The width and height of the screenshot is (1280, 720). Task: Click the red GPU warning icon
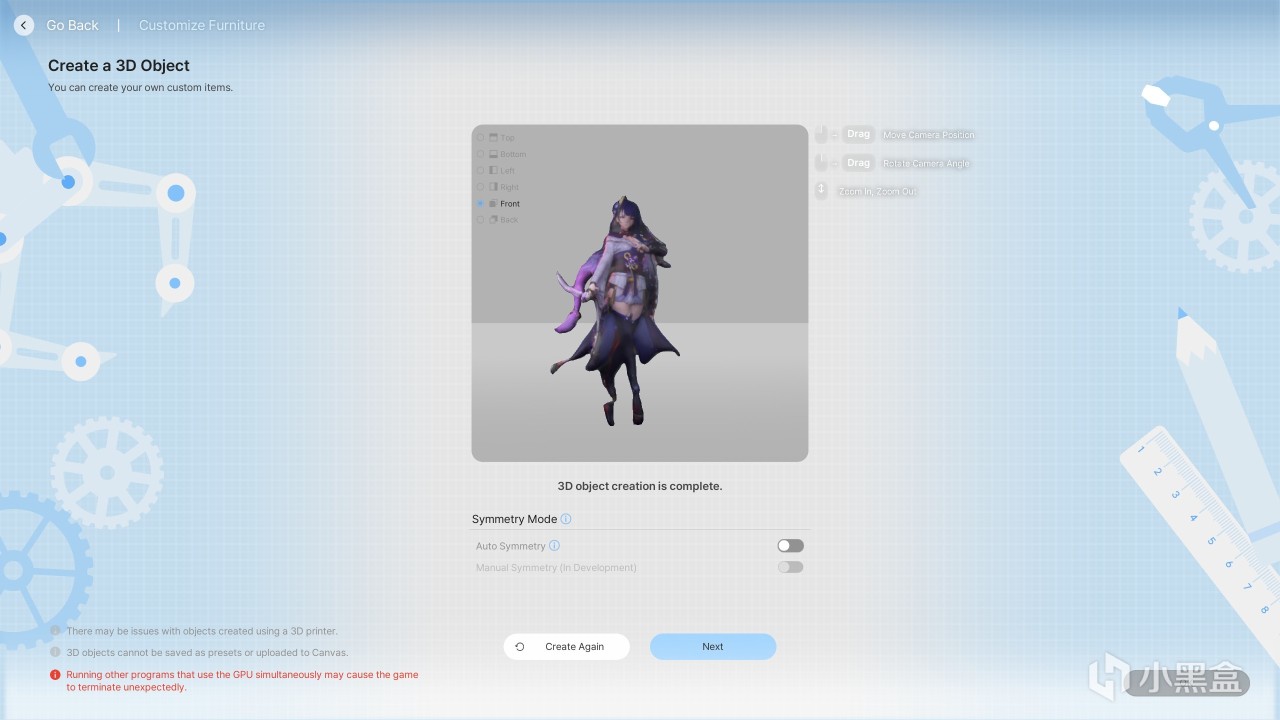pos(55,675)
